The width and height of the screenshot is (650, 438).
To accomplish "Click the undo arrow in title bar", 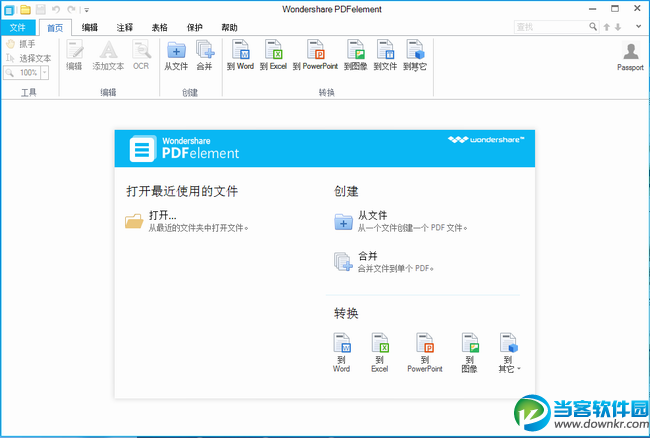I will click(x=56, y=10).
